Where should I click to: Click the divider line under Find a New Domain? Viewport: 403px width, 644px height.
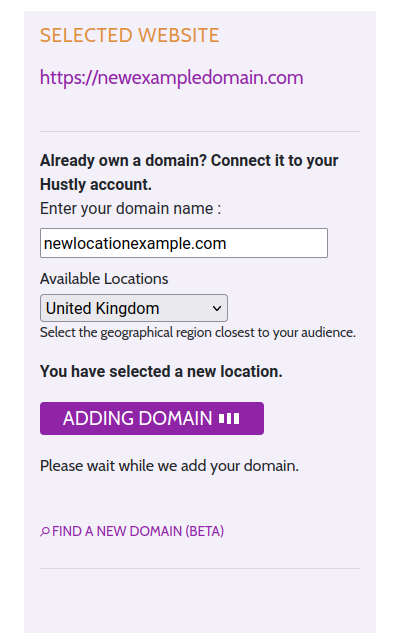pyautogui.click(x=200, y=568)
